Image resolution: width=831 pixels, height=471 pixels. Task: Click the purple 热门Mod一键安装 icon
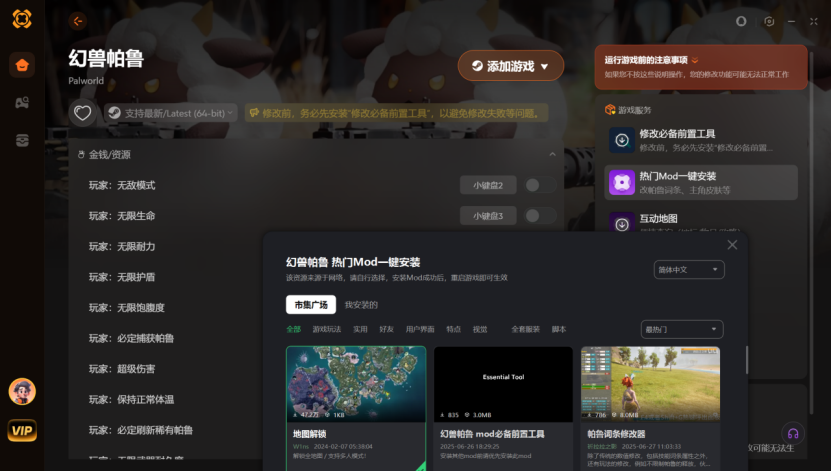[622, 182]
